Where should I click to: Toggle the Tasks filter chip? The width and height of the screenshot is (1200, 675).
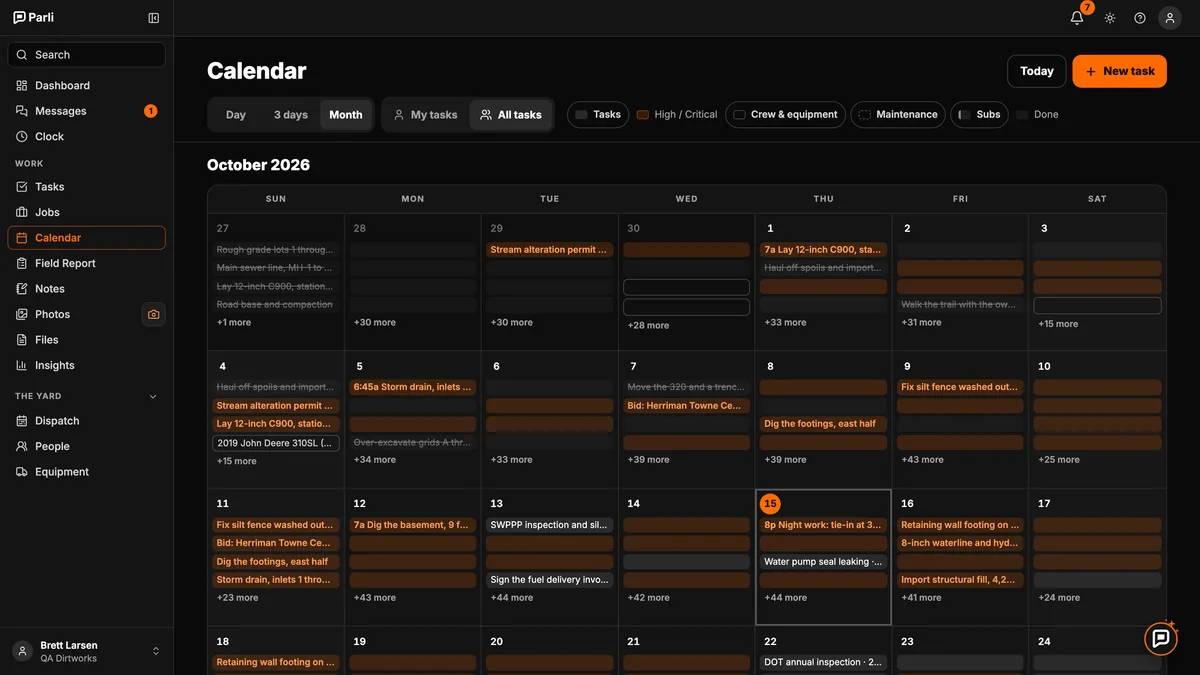(x=598, y=115)
